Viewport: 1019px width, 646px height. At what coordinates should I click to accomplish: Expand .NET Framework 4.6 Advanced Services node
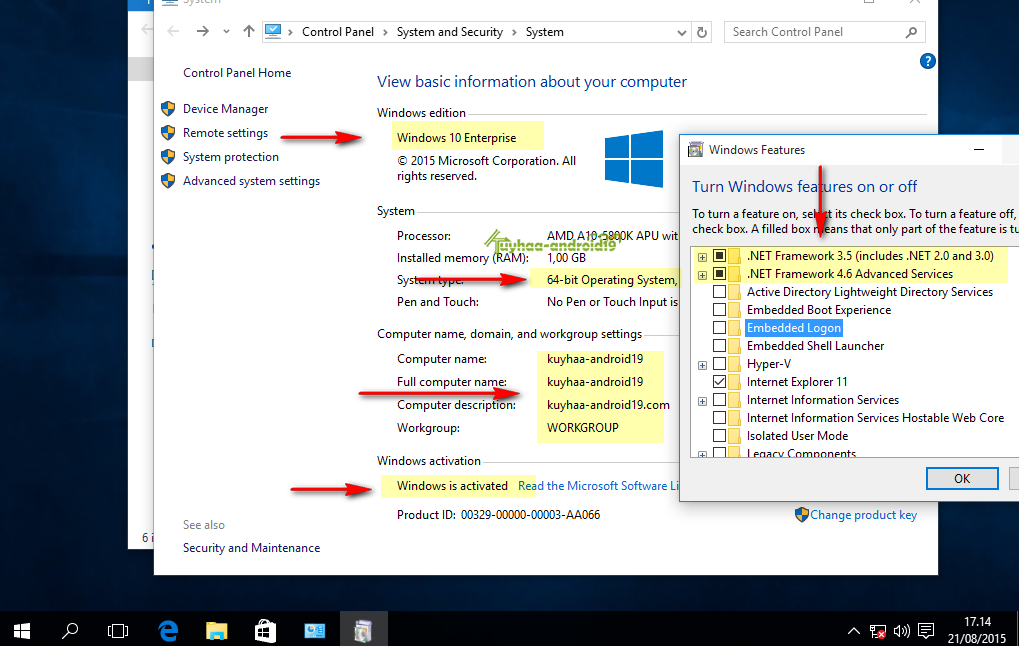tap(703, 276)
